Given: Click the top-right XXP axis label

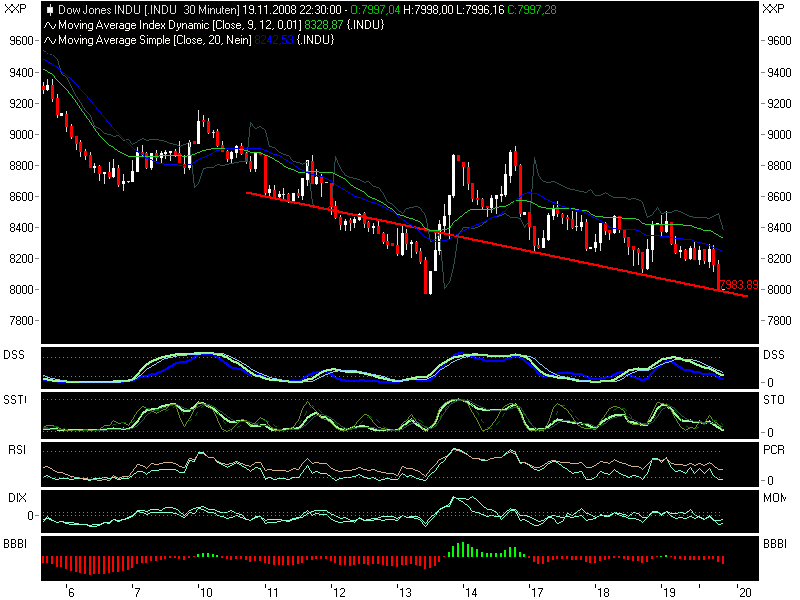Looking at the screenshot, I should click(773, 9).
